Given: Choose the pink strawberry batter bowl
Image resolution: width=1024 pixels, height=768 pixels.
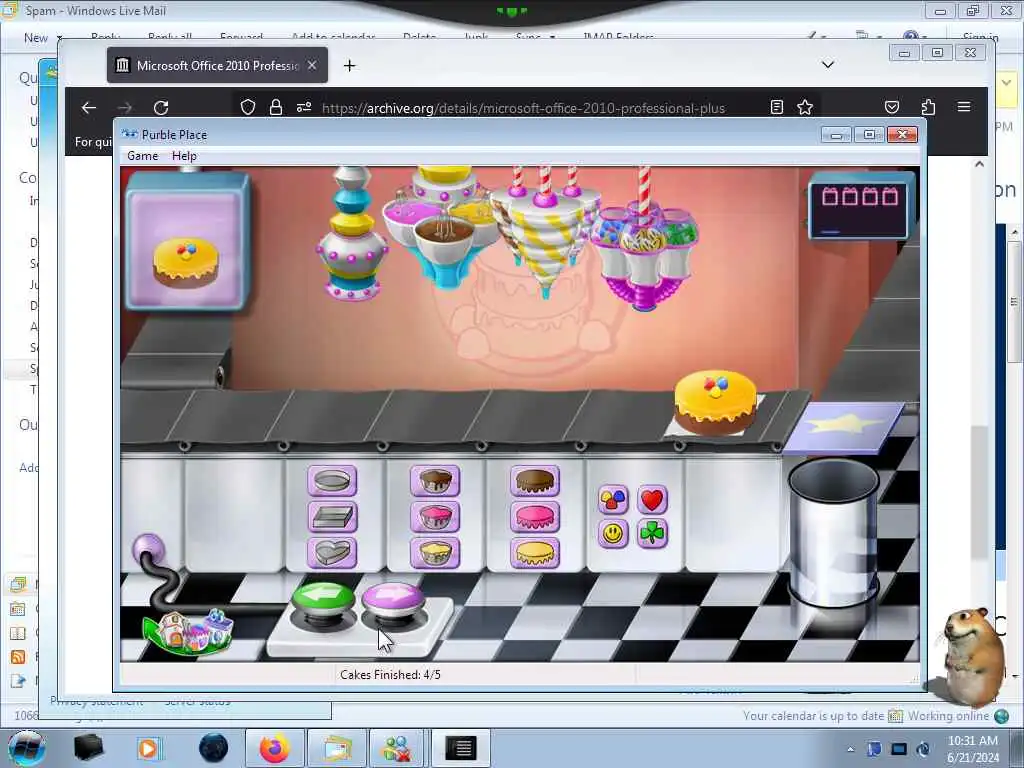Looking at the screenshot, I should click(435, 517).
